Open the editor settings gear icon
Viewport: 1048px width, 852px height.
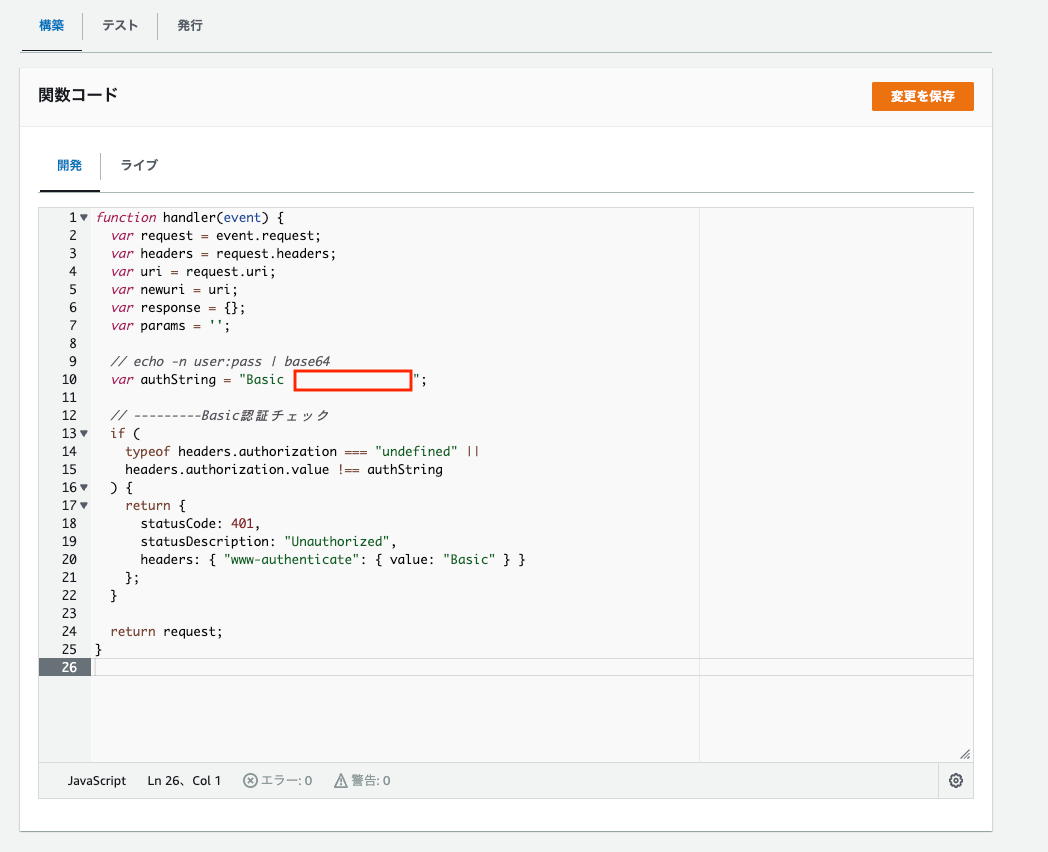(x=956, y=780)
